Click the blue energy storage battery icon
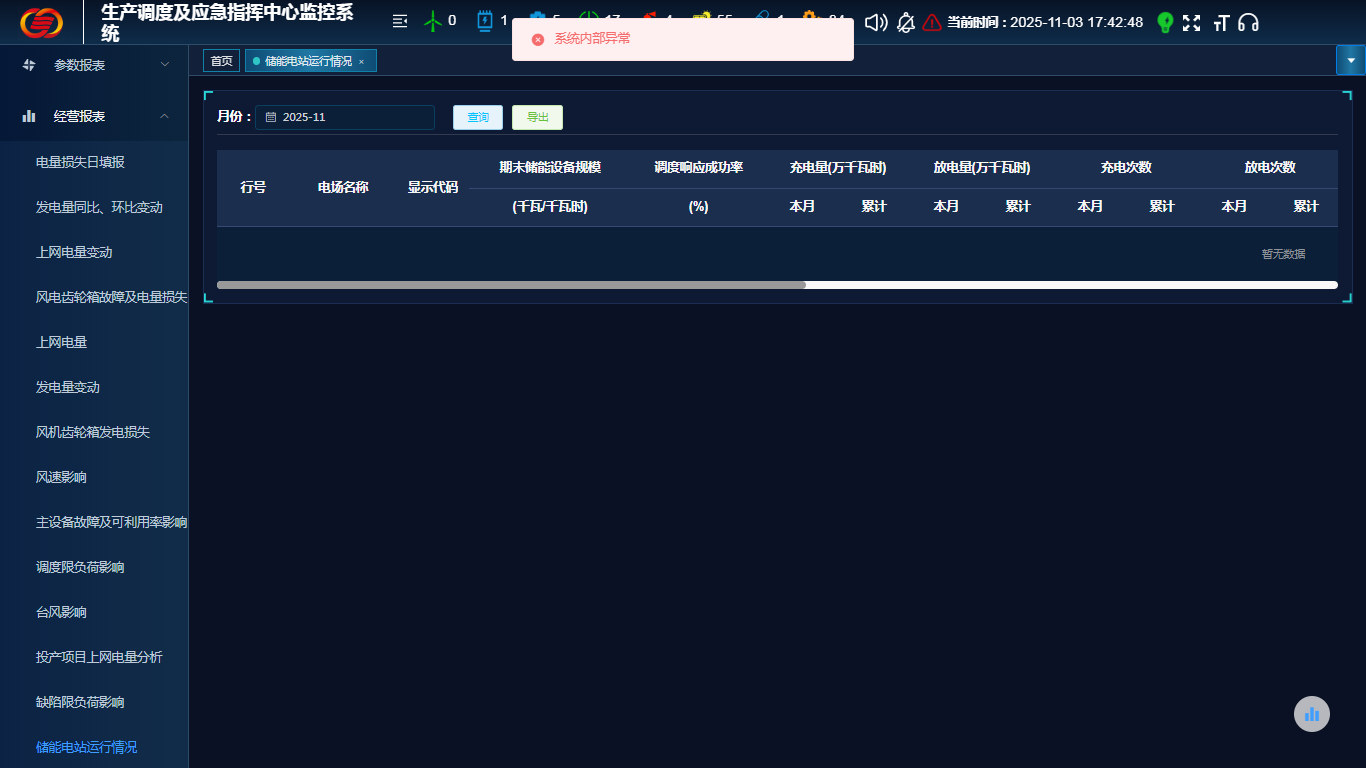 pos(485,21)
